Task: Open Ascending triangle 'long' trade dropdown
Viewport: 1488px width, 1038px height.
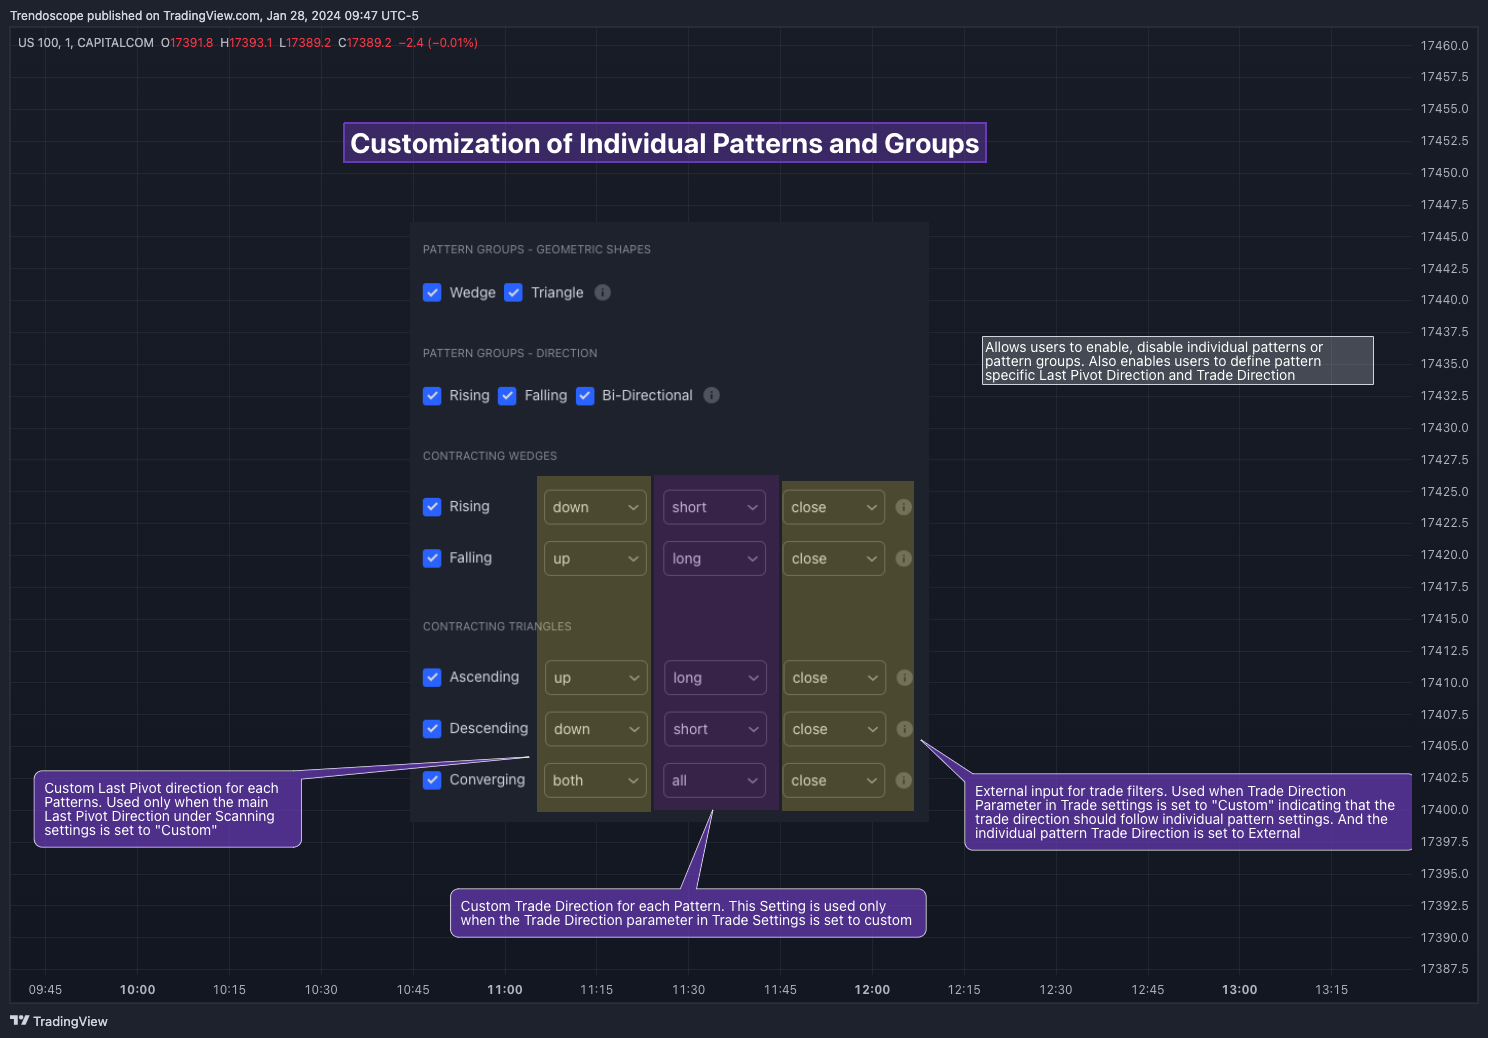Action: click(715, 677)
